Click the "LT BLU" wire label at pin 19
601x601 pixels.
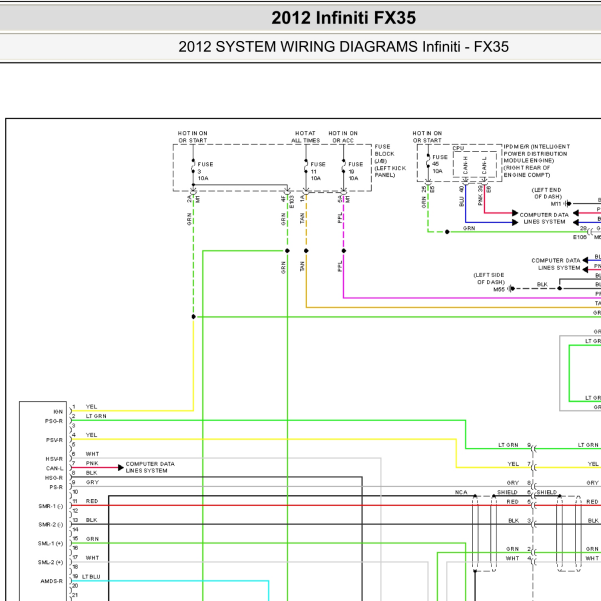click(91, 576)
